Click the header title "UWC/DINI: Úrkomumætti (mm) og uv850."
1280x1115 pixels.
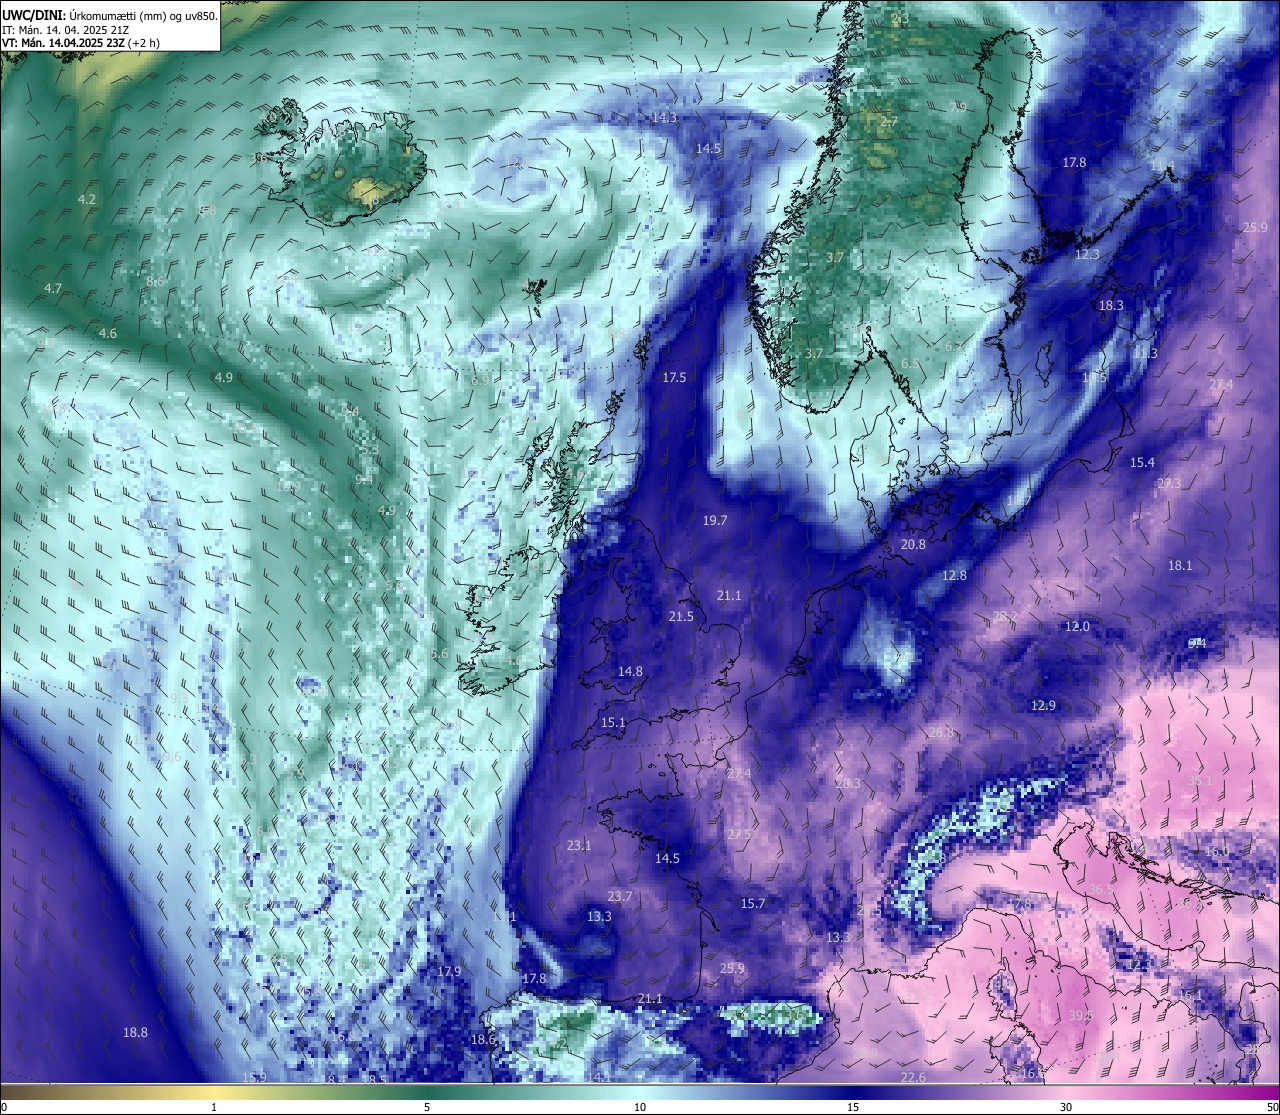109,15
